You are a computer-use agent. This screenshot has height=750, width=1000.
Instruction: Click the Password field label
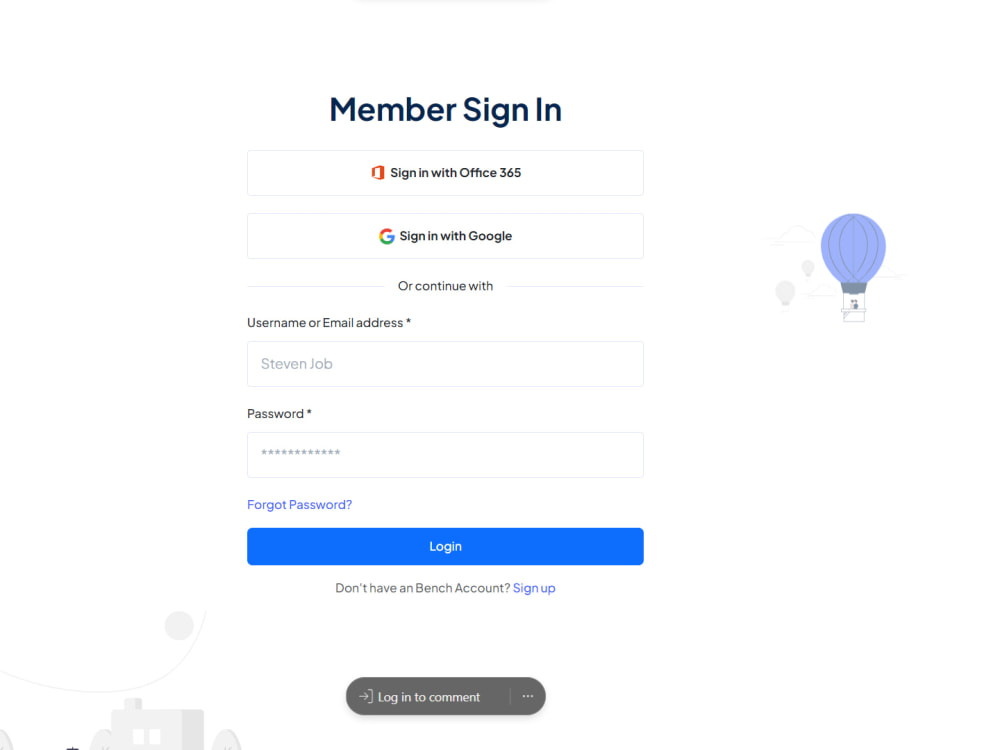(x=279, y=414)
